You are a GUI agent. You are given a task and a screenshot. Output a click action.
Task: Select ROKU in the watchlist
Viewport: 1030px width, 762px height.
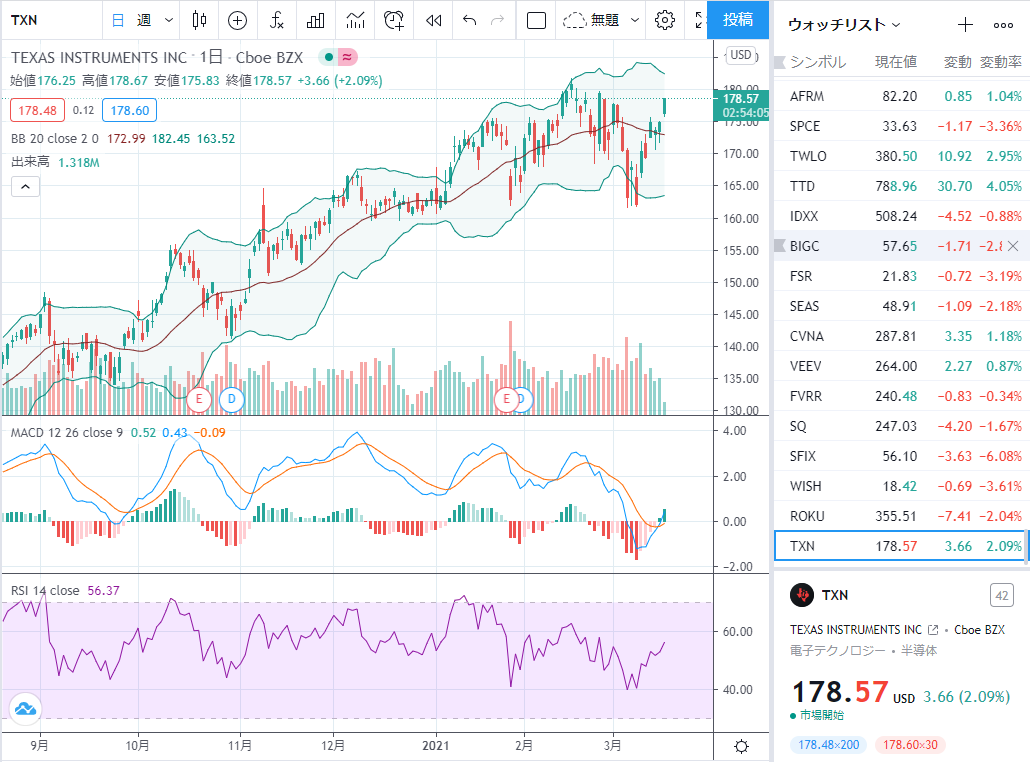tap(899, 516)
